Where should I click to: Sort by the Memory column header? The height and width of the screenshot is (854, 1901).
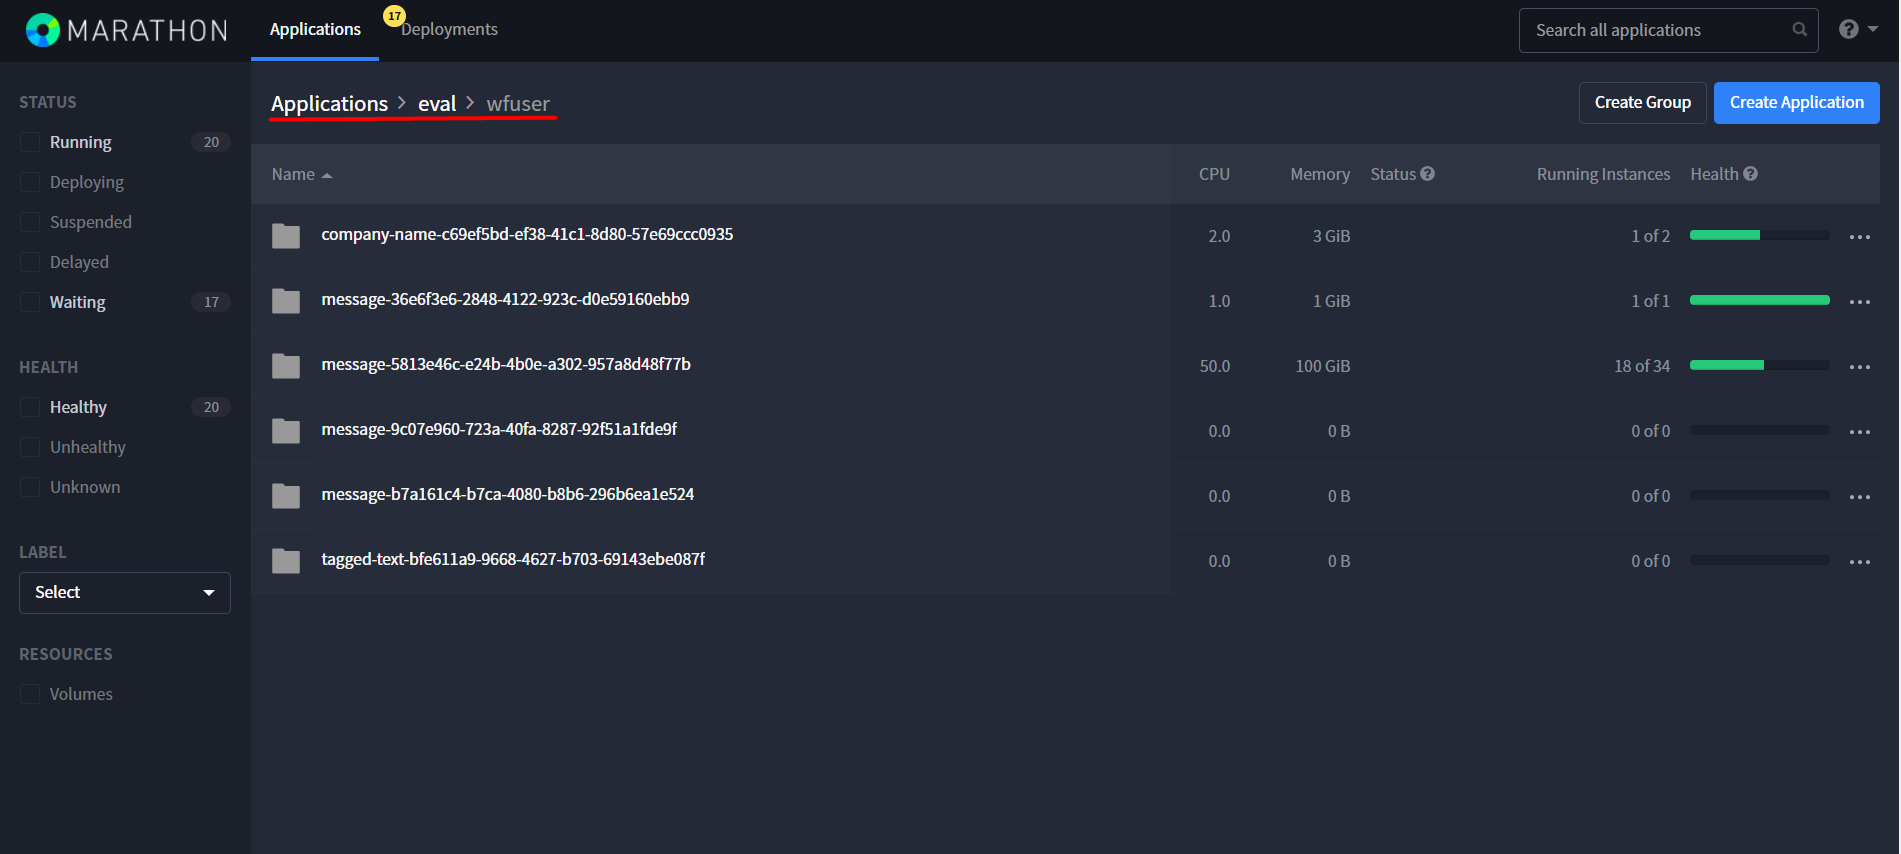(x=1320, y=174)
